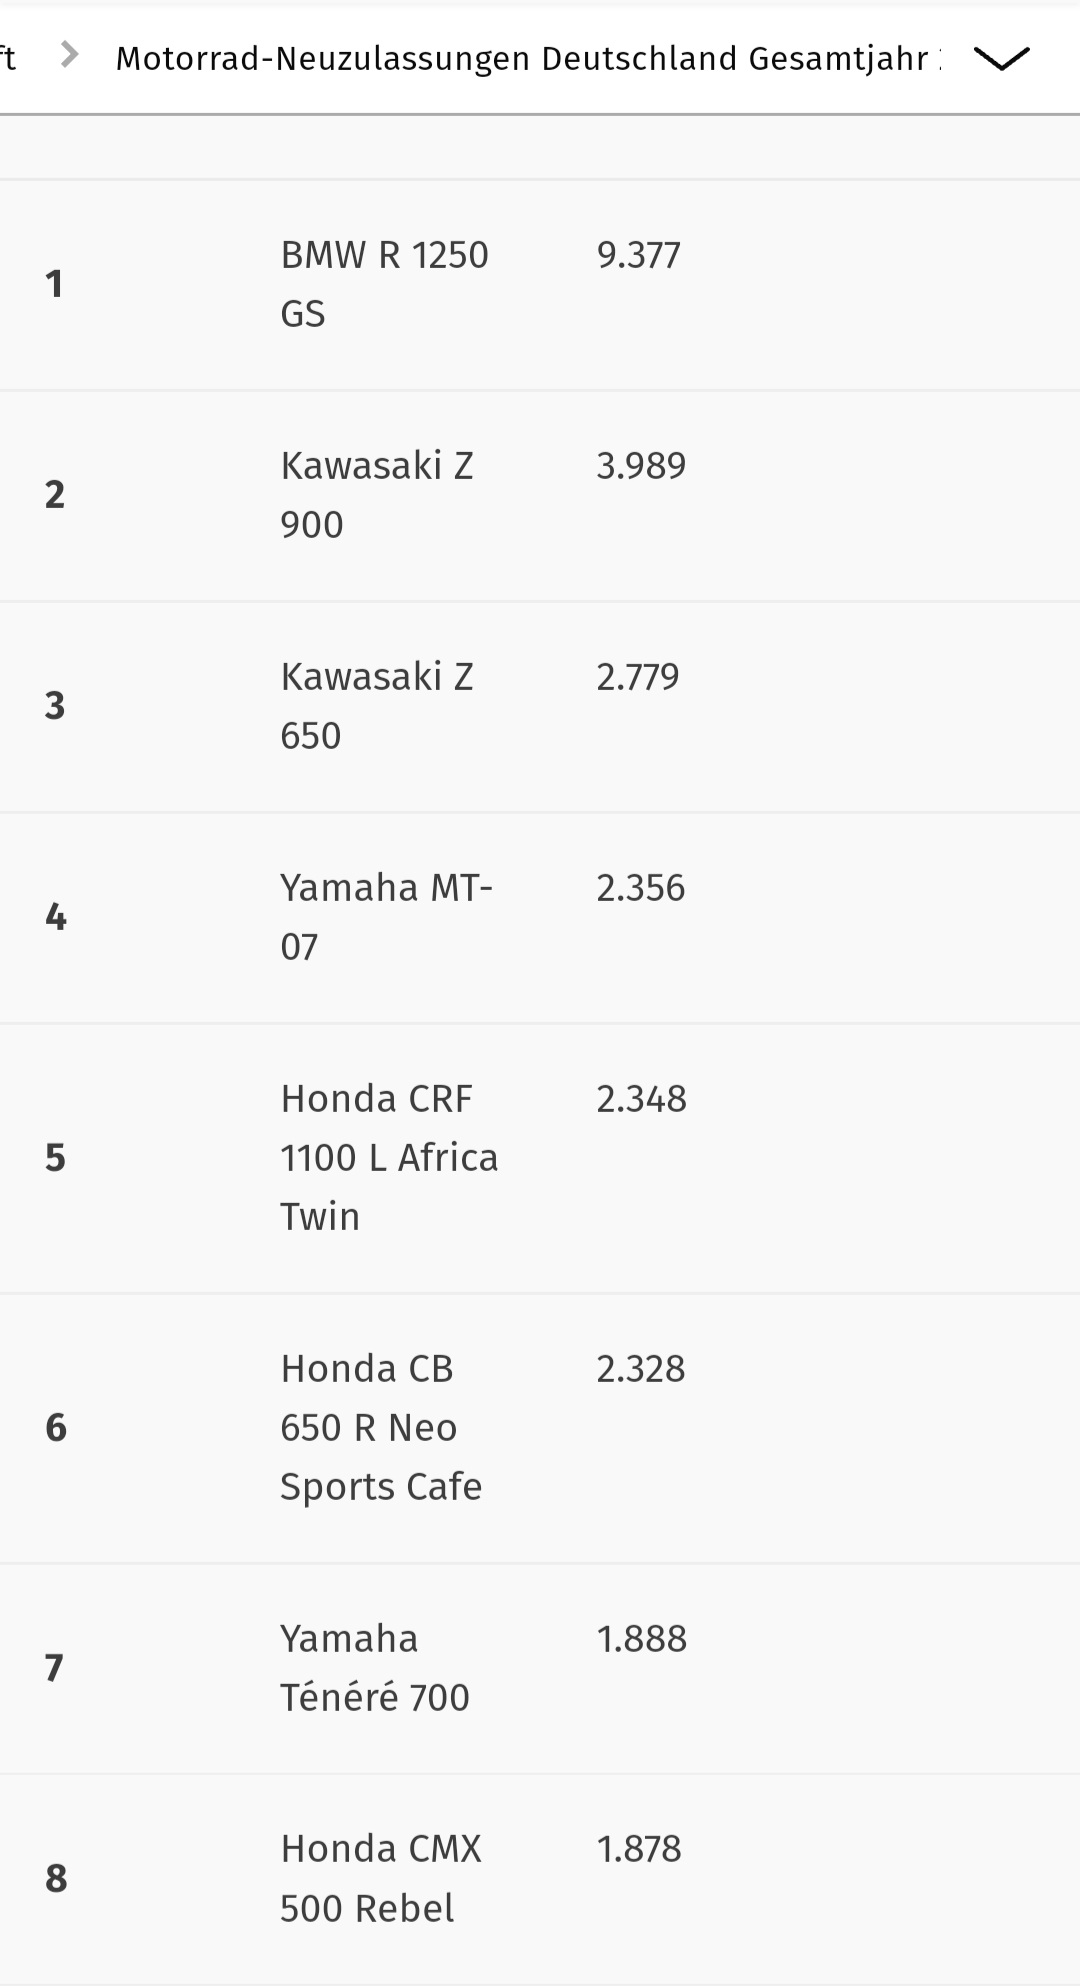The width and height of the screenshot is (1080, 1986).
Task: Select the Yamaha Ténéré 700 entry
Action: (375, 1668)
